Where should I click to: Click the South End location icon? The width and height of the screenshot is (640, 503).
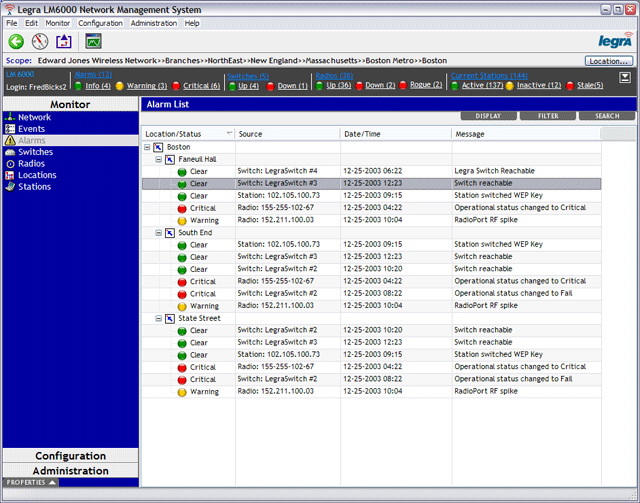[x=170, y=233]
